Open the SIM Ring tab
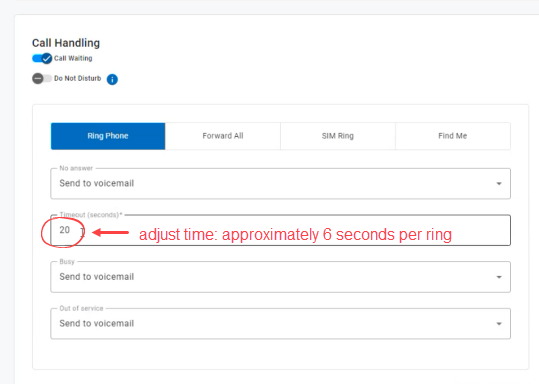539x384 pixels. (x=338, y=136)
